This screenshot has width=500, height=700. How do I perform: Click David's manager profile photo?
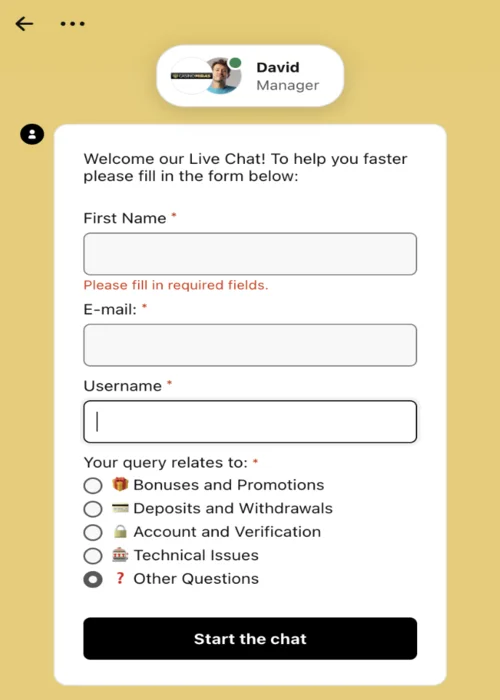click(x=224, y=75)
